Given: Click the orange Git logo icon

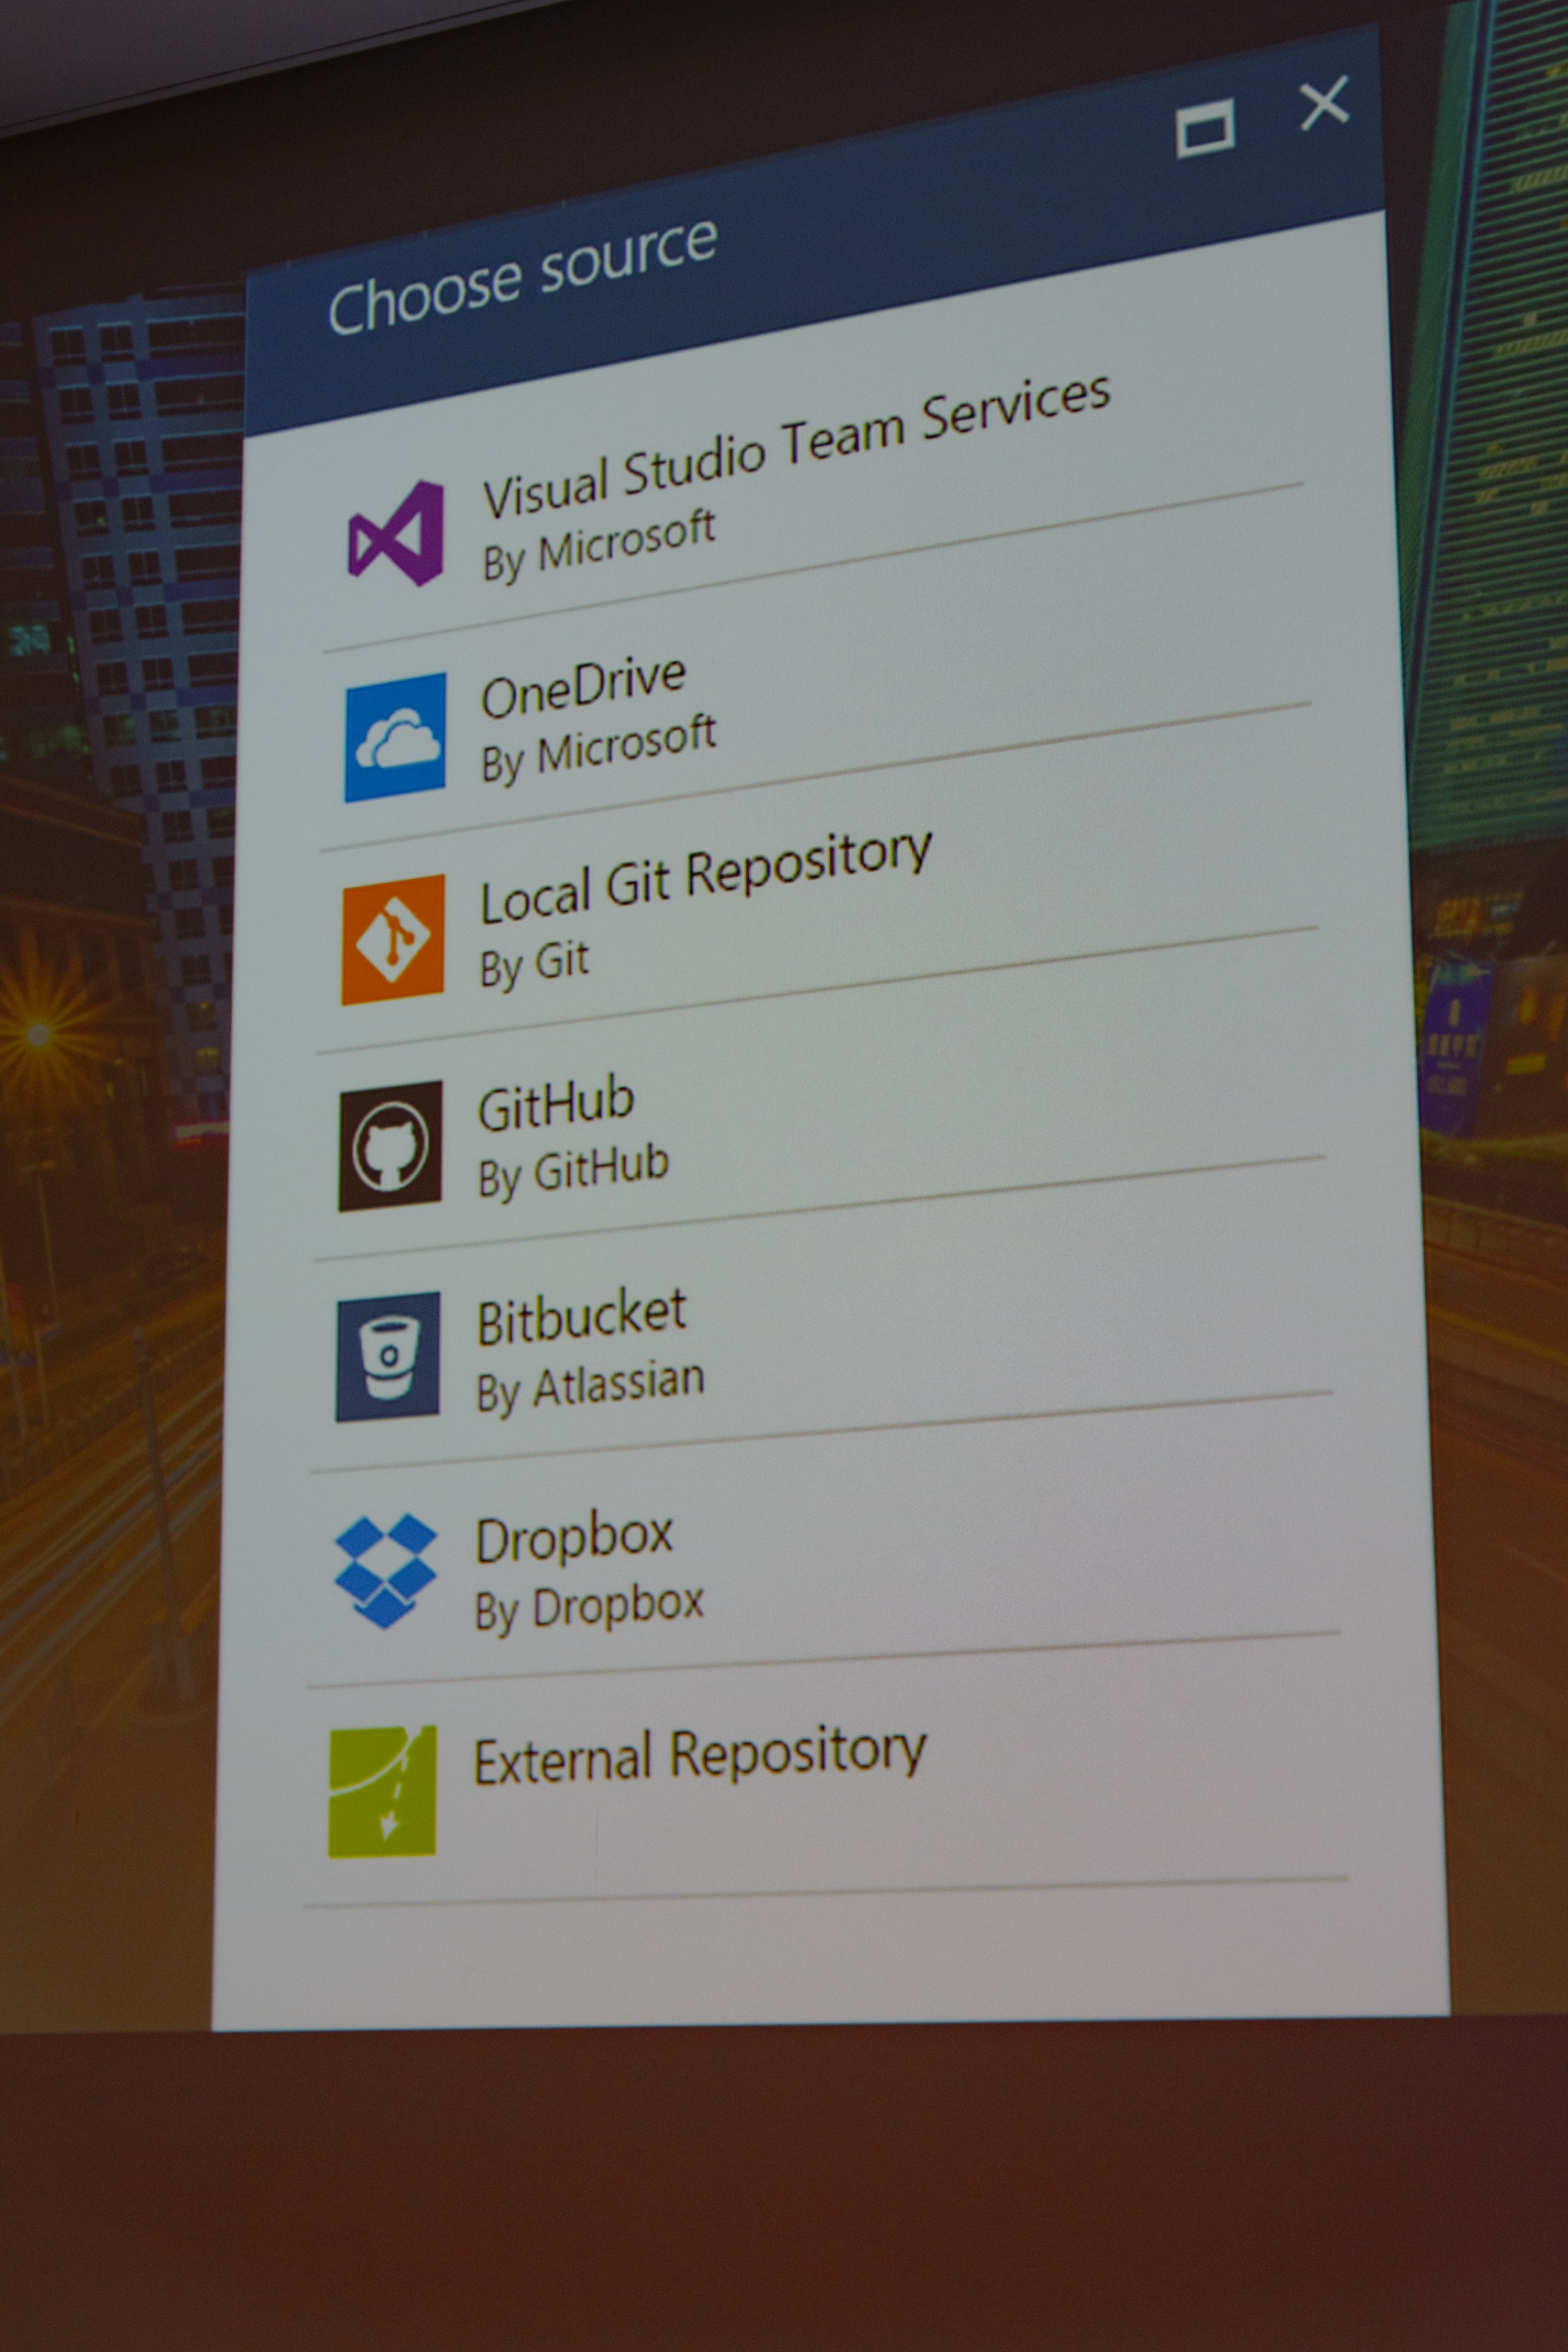Looking at the screenshot, I should [393, 938].
